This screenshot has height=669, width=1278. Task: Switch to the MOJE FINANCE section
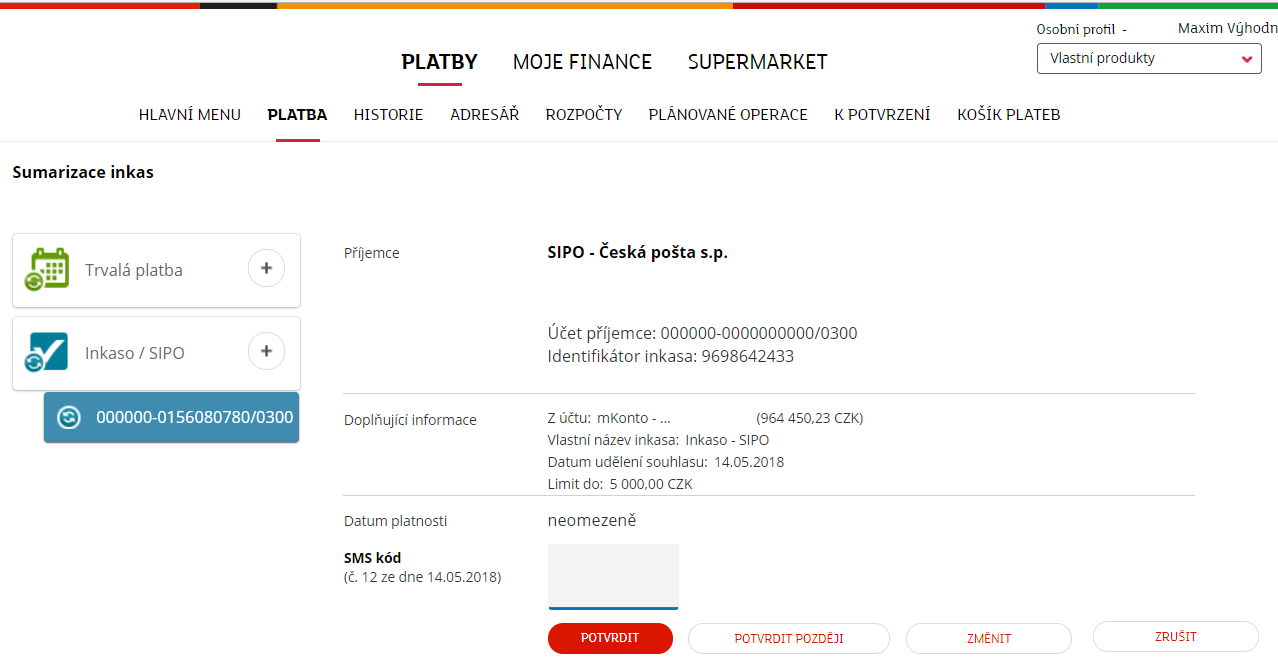coord(582,62)
